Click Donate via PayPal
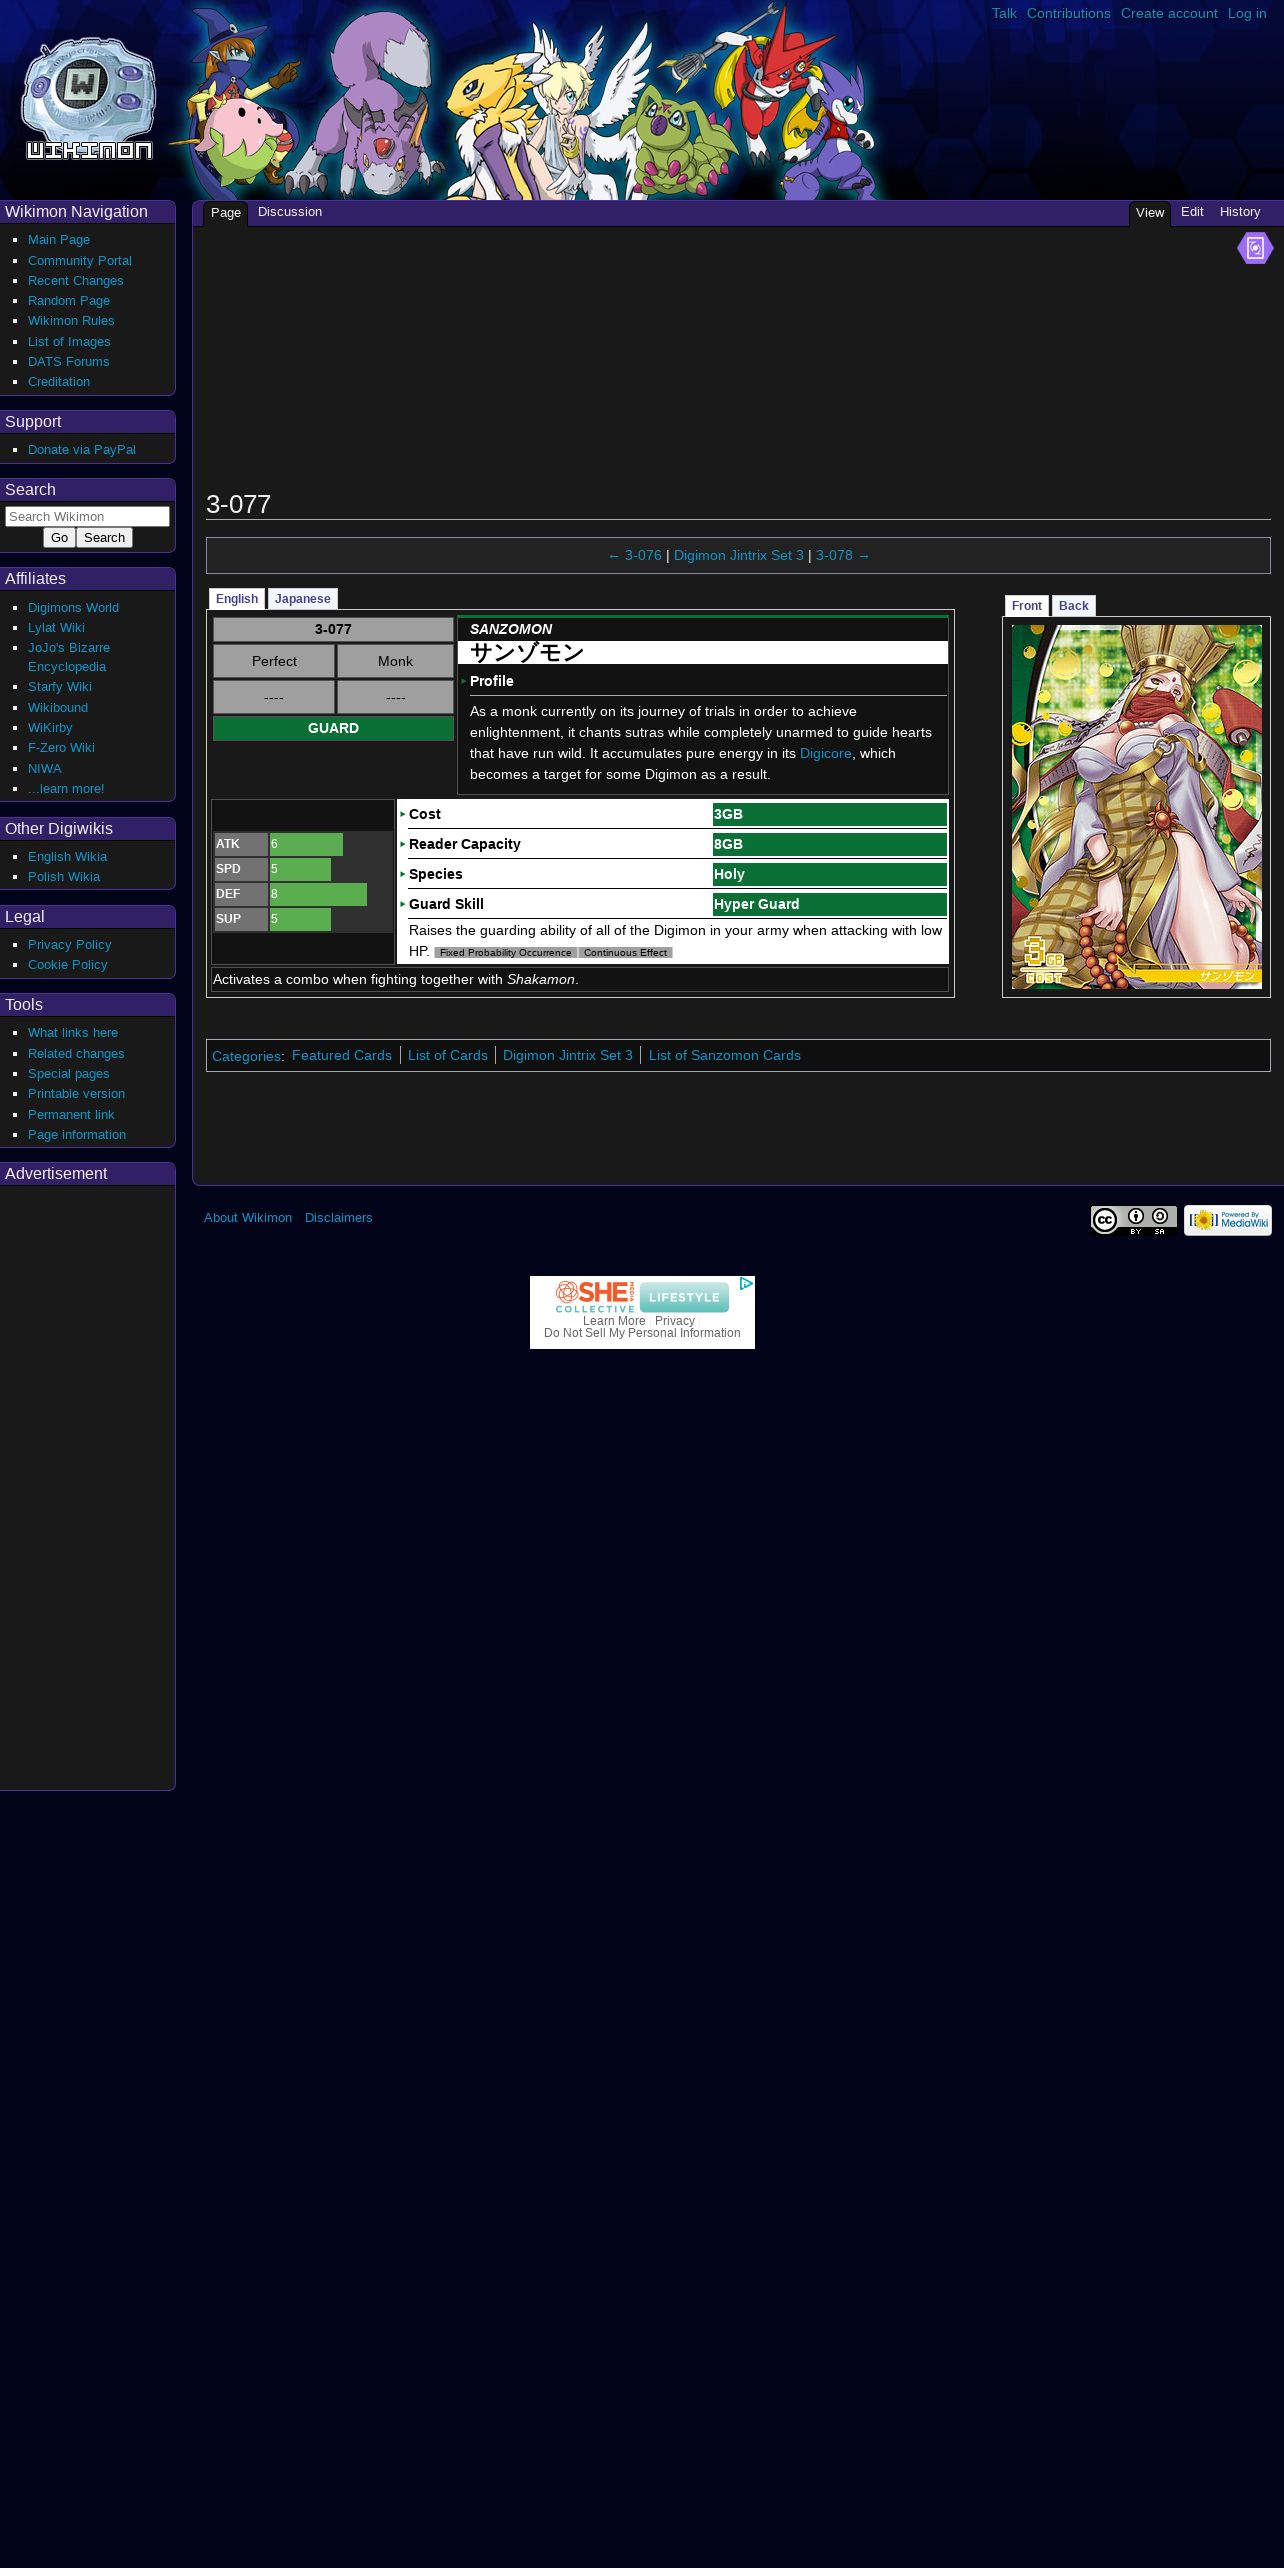1284x2568 pixels. (x=82, y=450)
